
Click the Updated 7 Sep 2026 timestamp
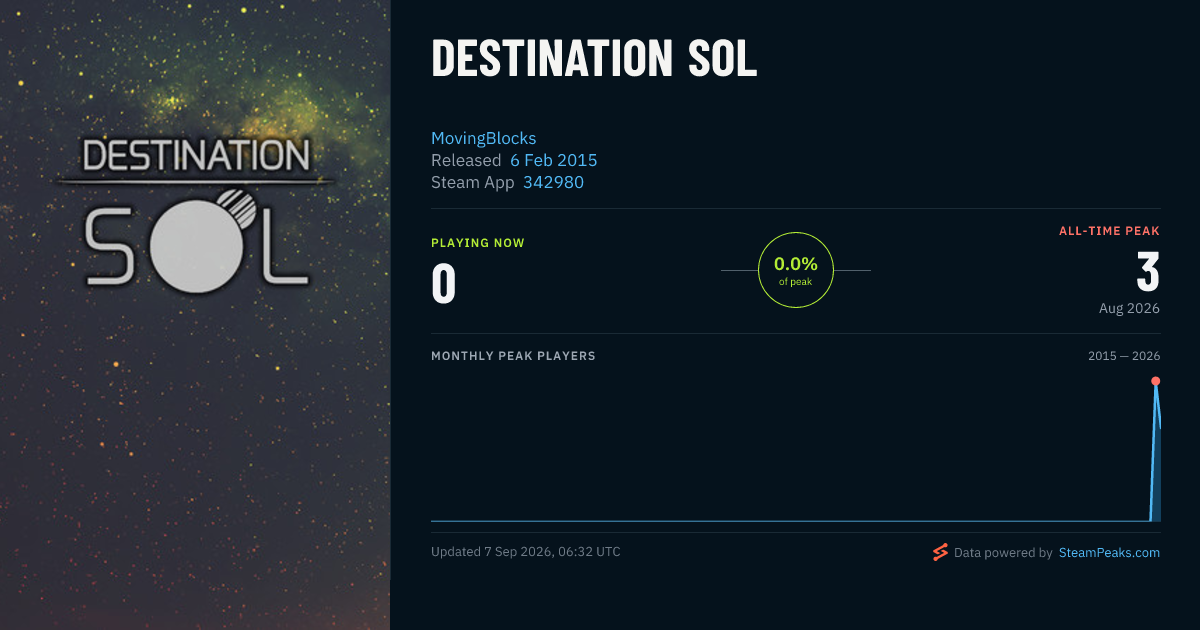tap(526, 551)
